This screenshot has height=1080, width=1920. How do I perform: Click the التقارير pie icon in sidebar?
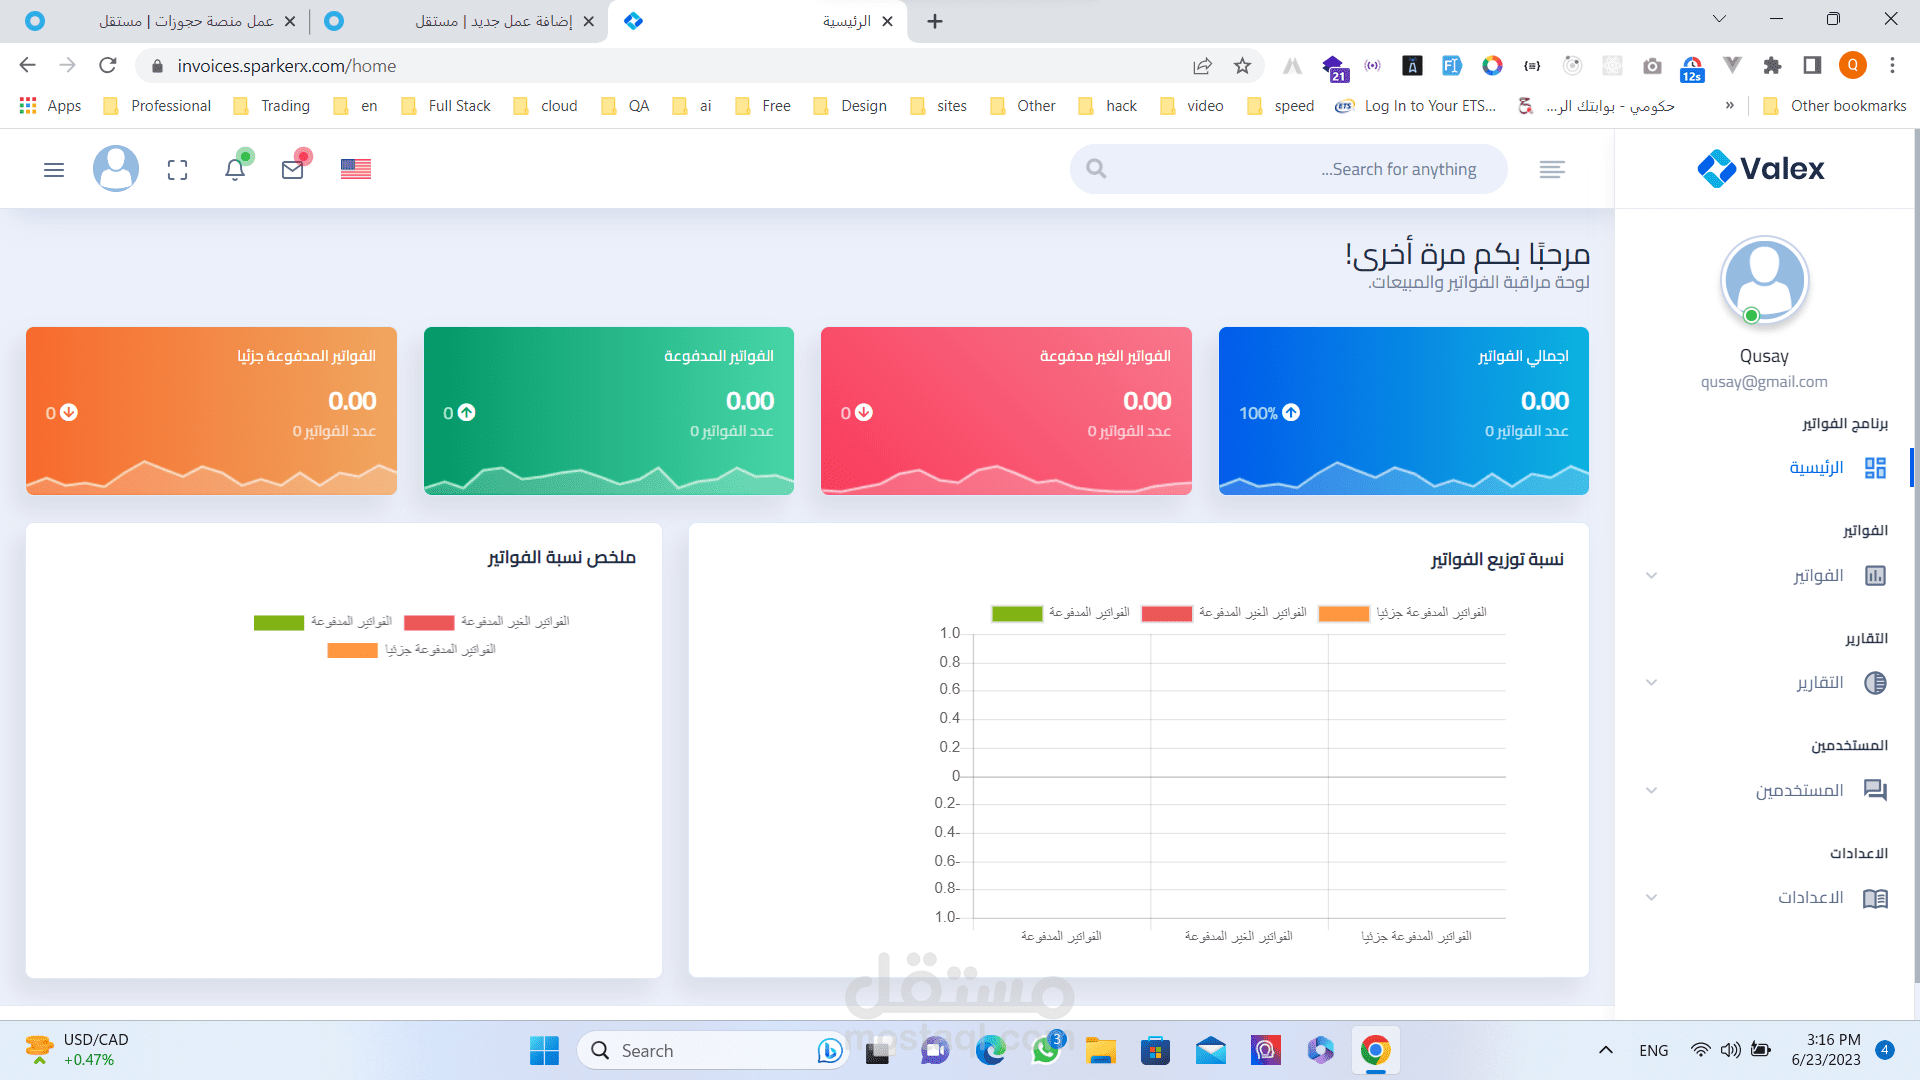[x=1875, y=683]
